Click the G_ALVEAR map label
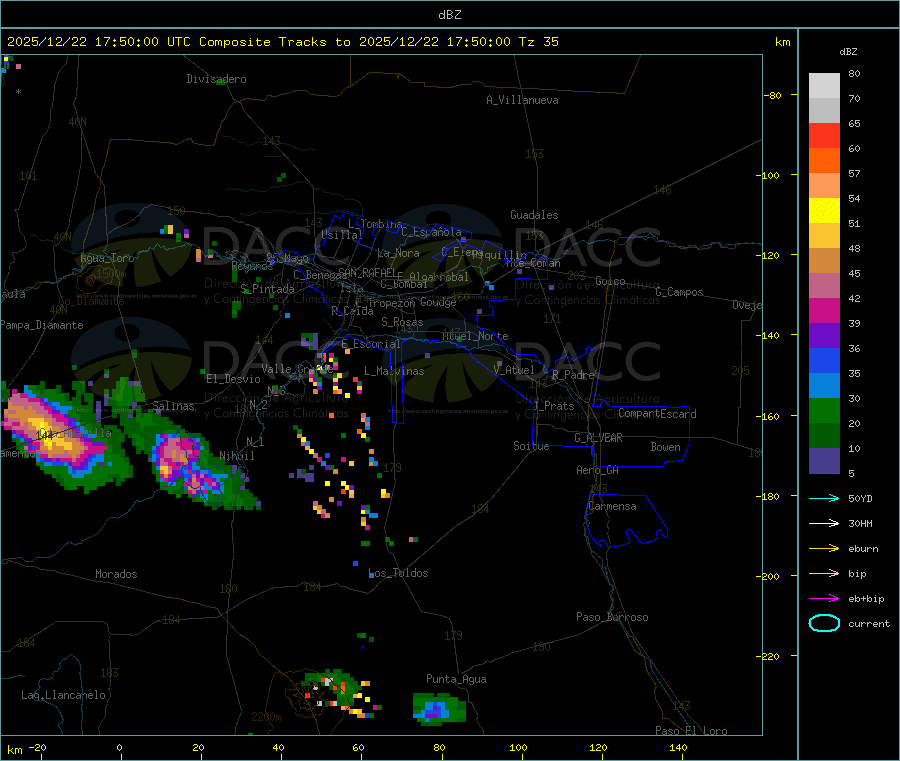 (x=598, y=438)
